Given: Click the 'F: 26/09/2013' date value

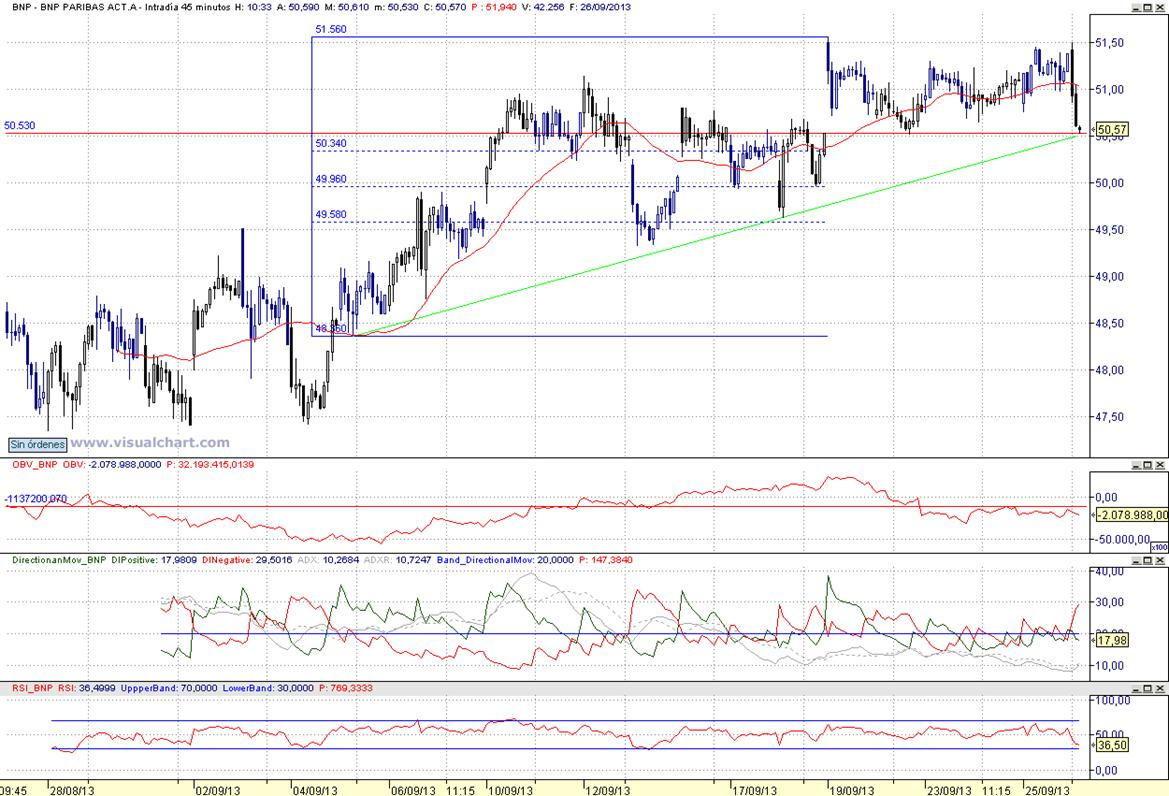Looking at the screenshot, I should pos(600,7).
